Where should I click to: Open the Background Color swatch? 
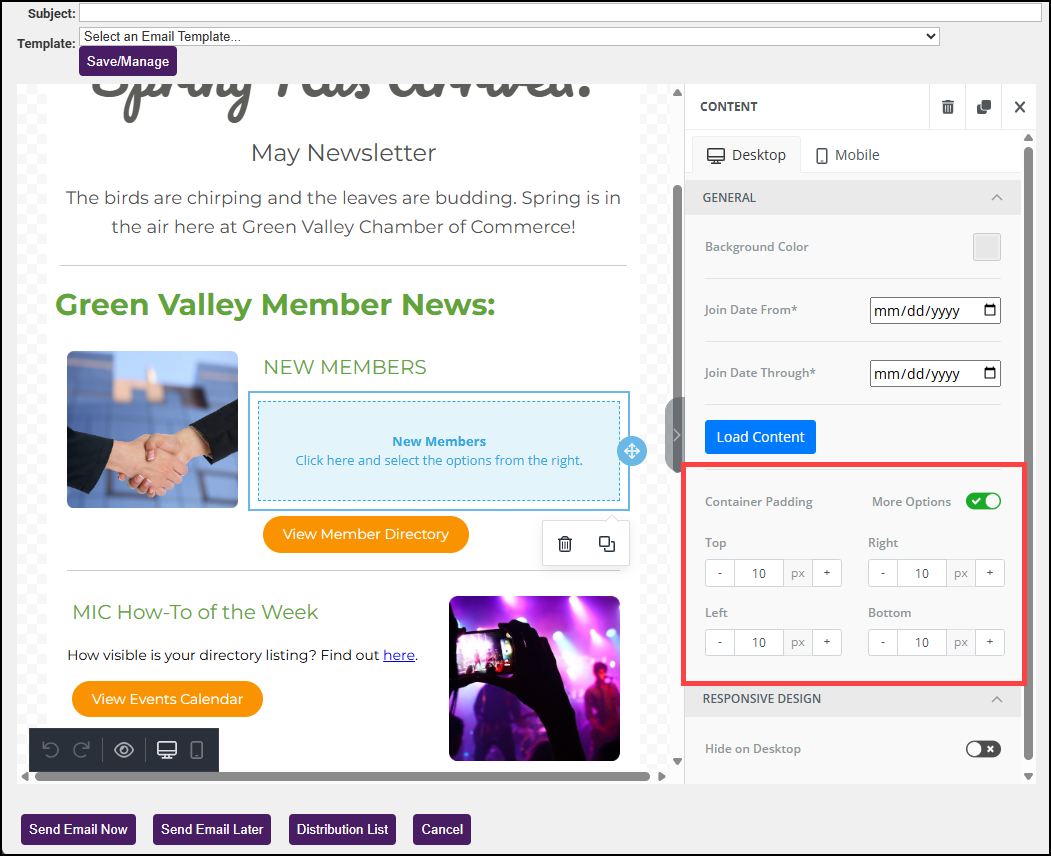click(x=987, y=247)
